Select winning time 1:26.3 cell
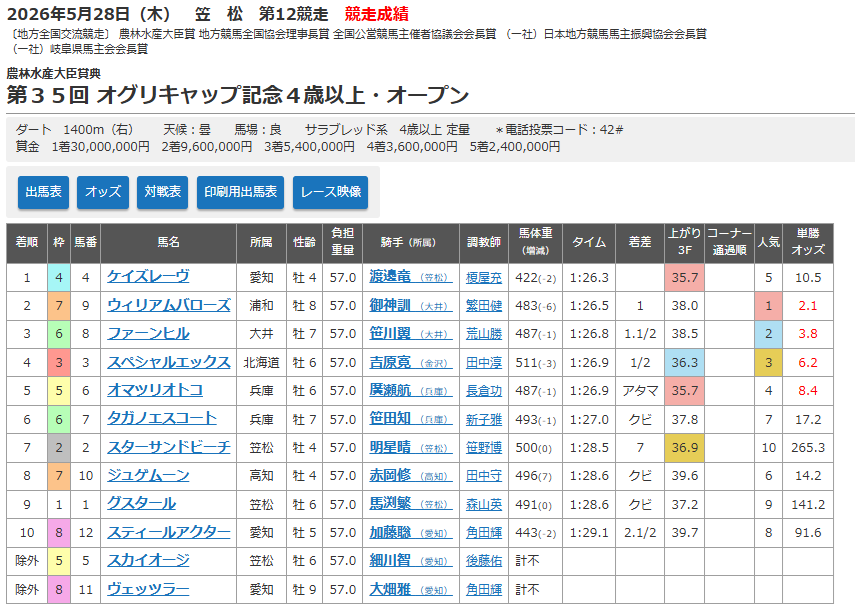Image resolution: width=855 pixels, height=615 pixels. coord(589,278)
